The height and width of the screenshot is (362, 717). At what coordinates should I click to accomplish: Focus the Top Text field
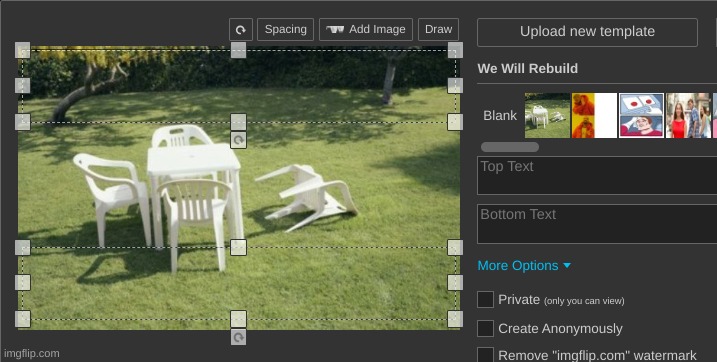(x=597, y=176)
